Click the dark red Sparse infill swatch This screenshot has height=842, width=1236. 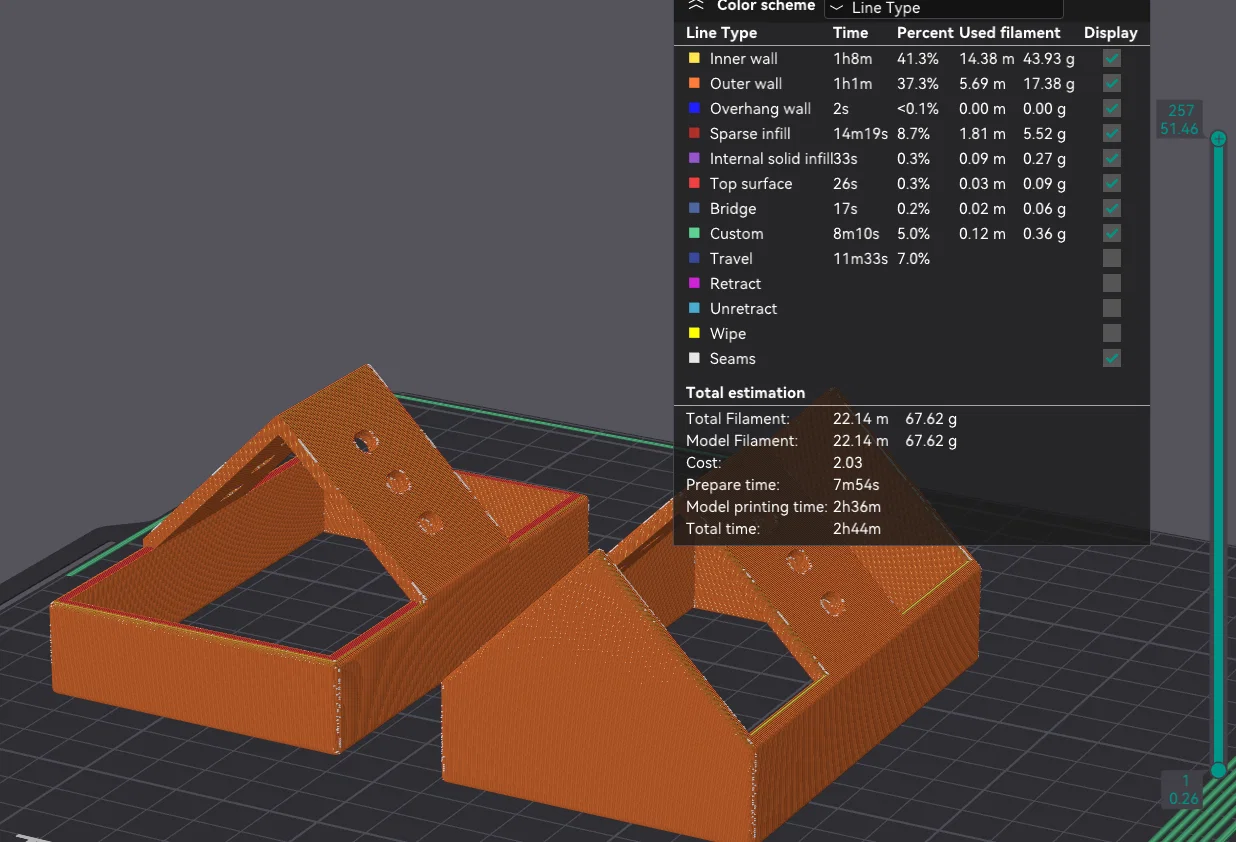coord(694,133)
